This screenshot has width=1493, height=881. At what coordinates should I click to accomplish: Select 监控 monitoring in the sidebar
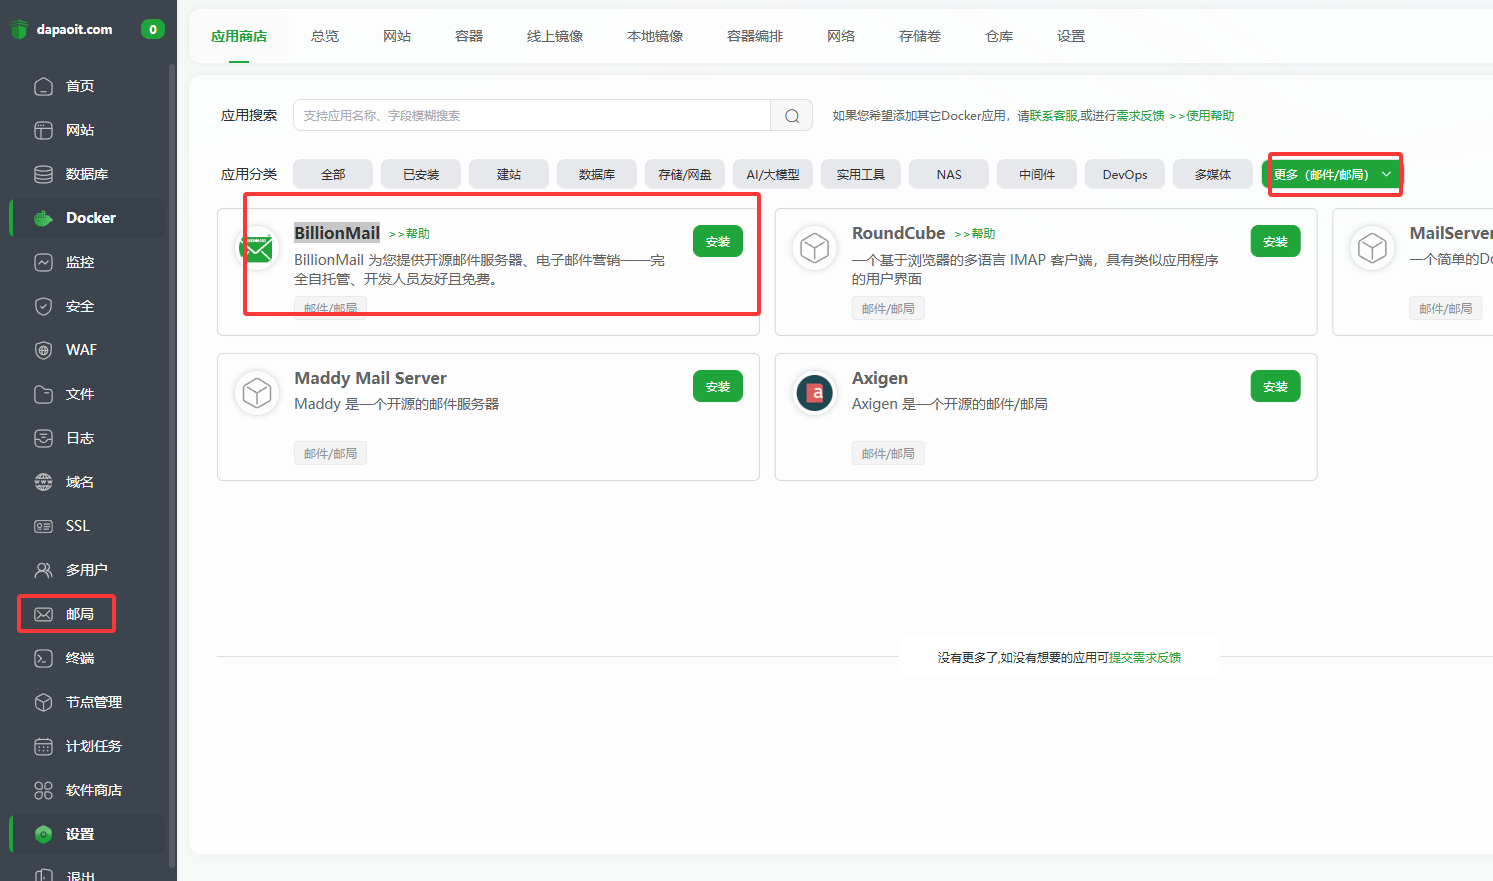click(78, 261)
